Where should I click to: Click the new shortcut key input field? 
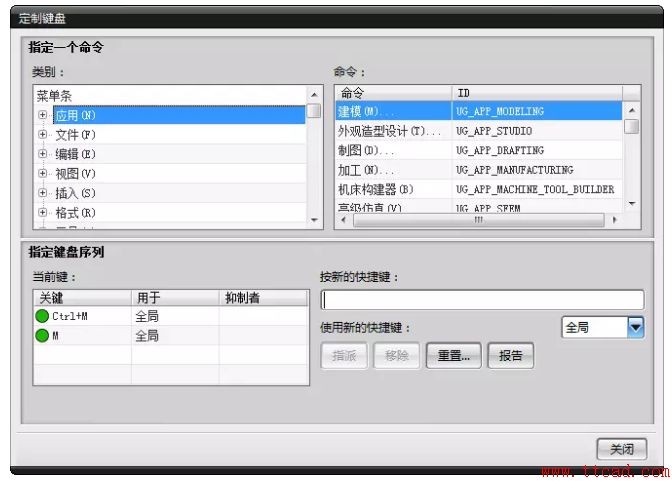click(482, 300)
